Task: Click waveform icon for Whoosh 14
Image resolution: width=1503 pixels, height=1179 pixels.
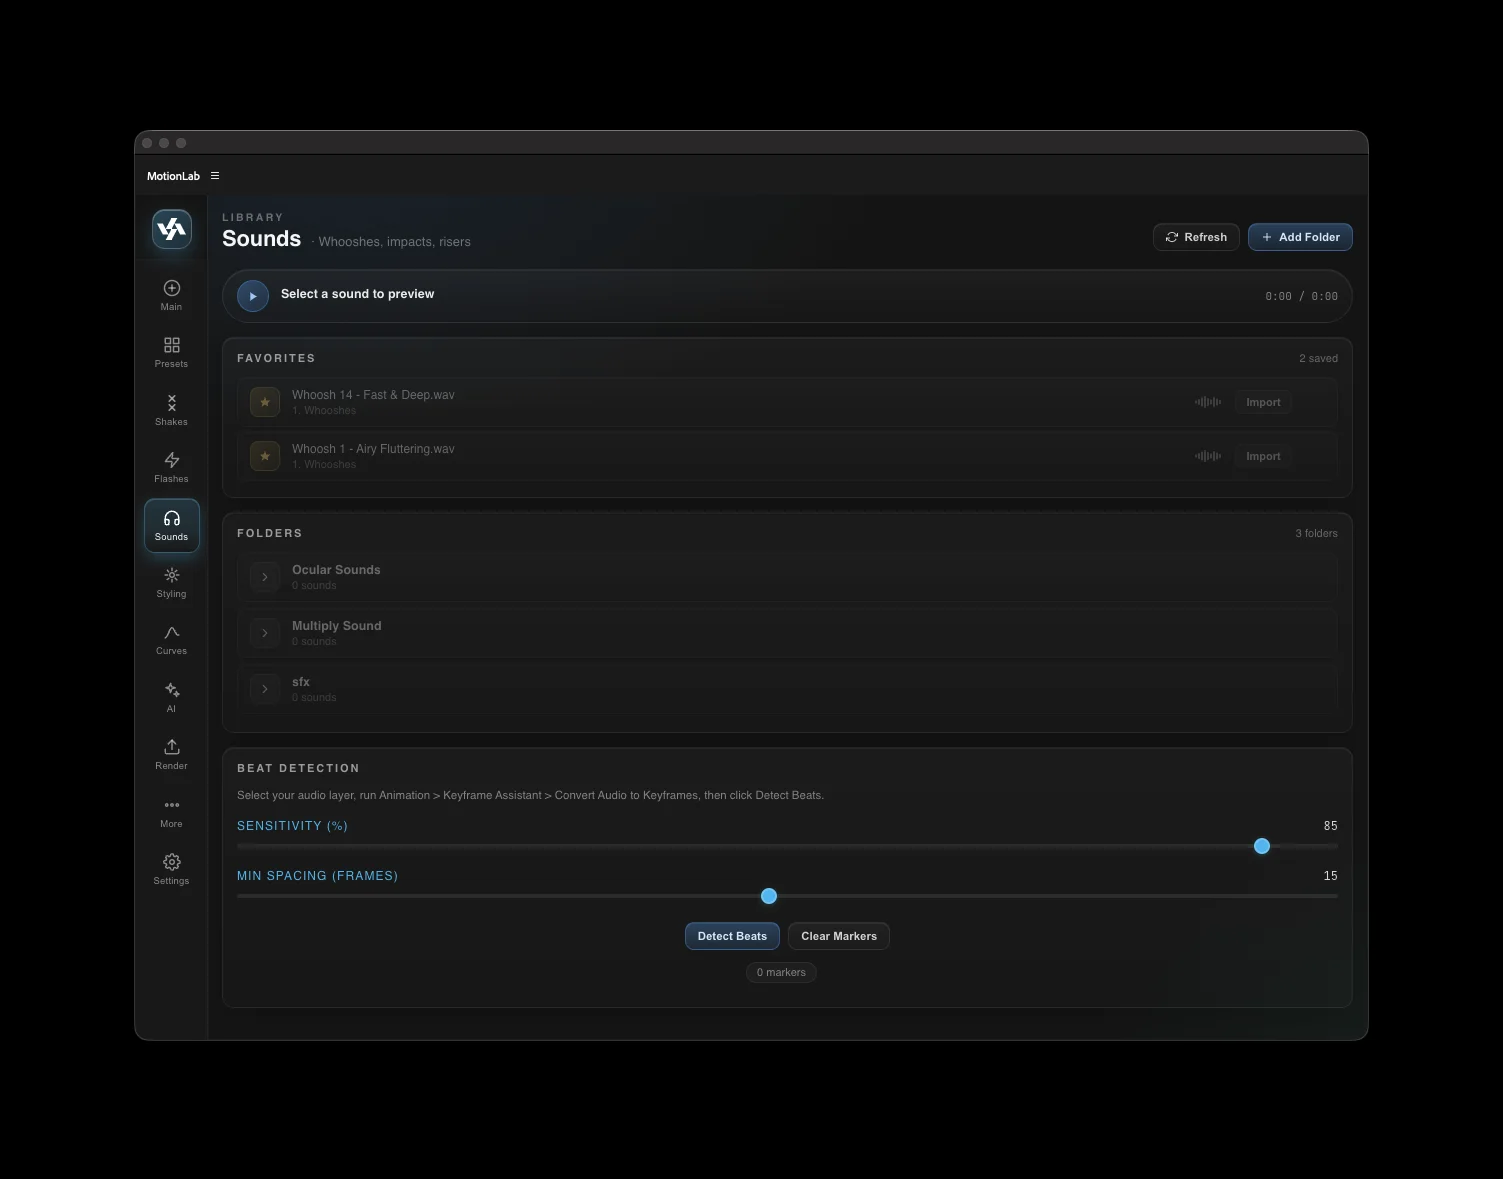Action: click(1208, 402)
